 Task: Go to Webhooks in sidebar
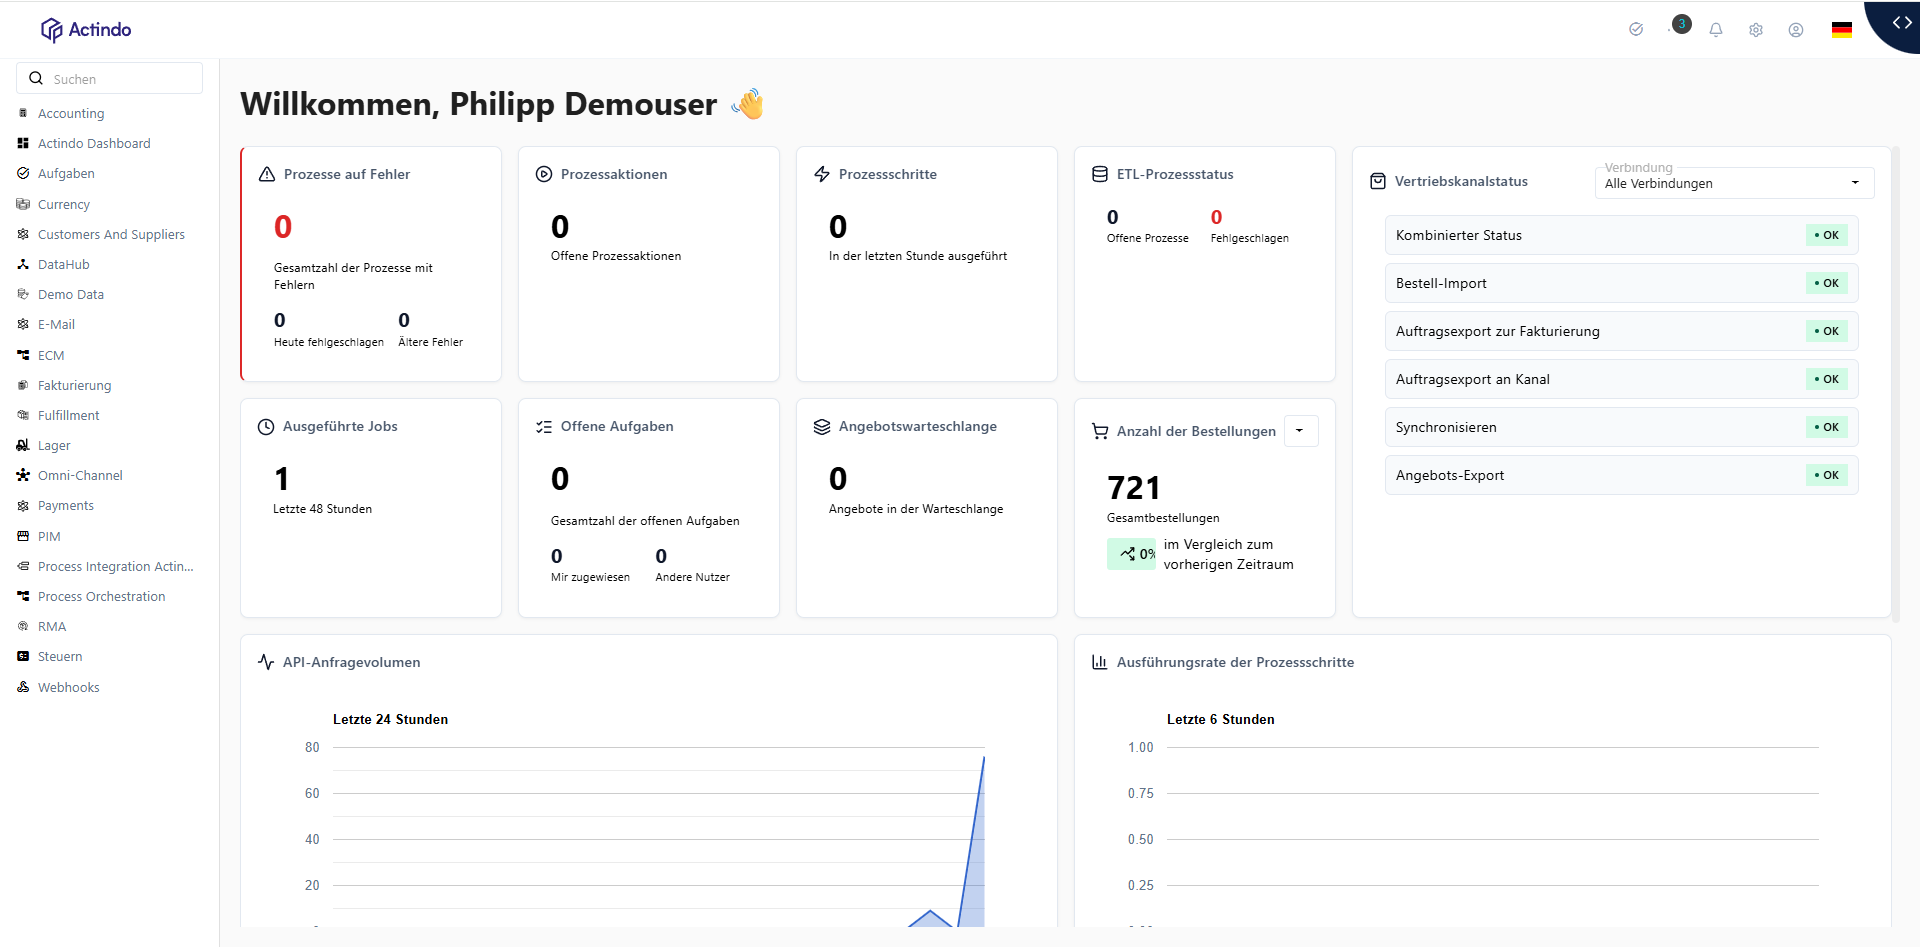coord(68,688)
